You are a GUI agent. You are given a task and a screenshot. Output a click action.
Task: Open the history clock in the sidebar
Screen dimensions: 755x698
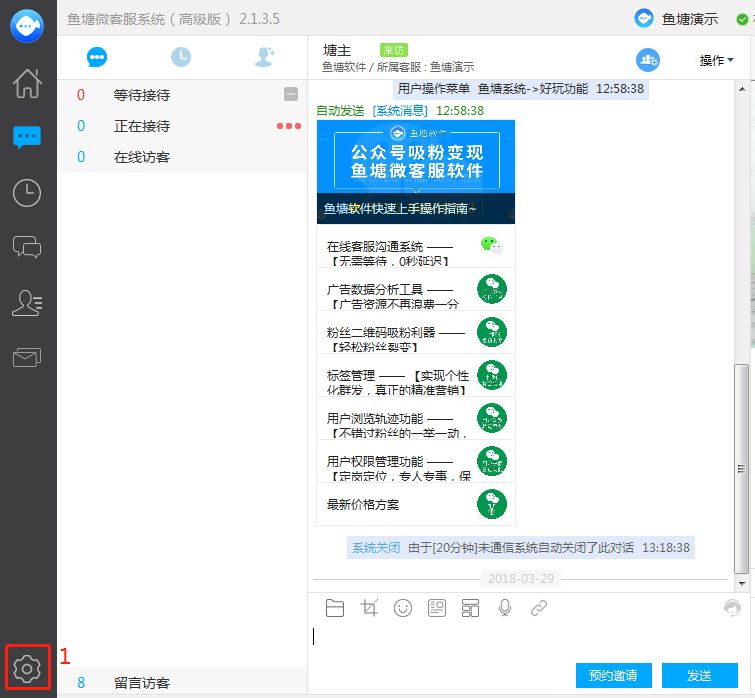(x=27, y=193)
